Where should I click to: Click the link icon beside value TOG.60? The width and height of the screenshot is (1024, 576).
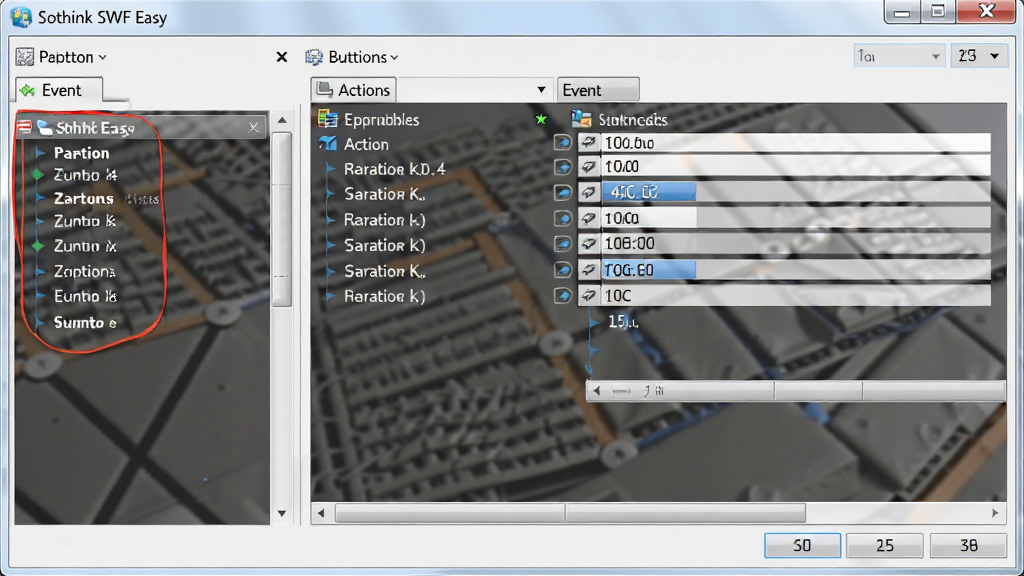(588, 269)
